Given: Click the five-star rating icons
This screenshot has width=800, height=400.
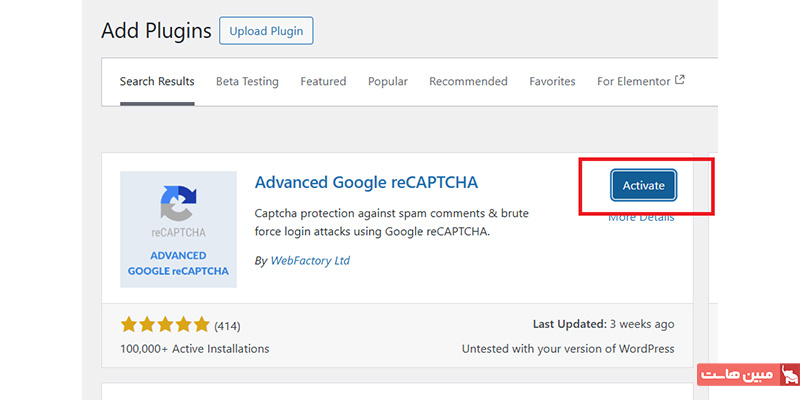Looking at the screenshot, I should [x=165, y=324].
